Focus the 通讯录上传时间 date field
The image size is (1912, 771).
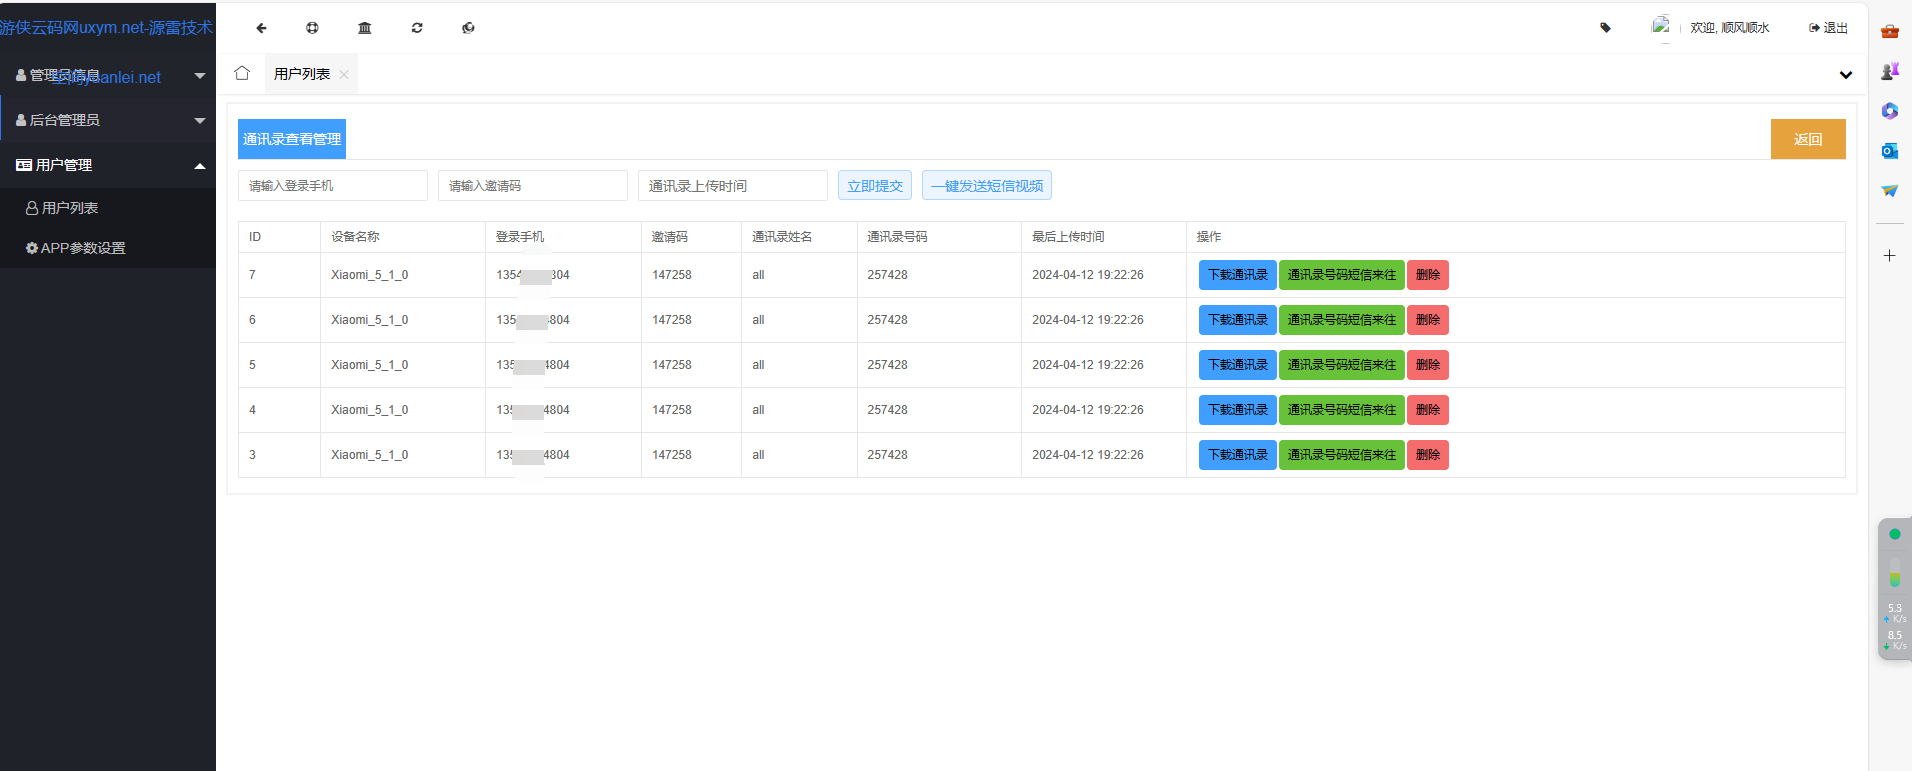[x=733, y=185]
